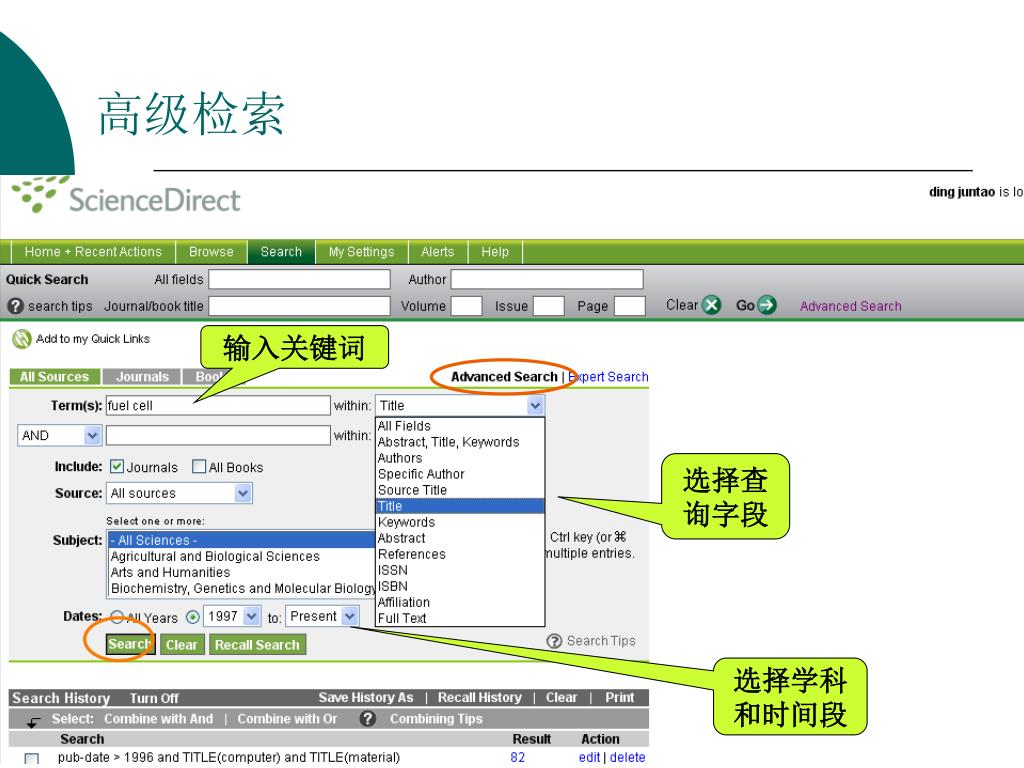The height and width of the screenshot is (768, 1024).
Task: Click the Recall Search button
Action: tap(257, 645)
